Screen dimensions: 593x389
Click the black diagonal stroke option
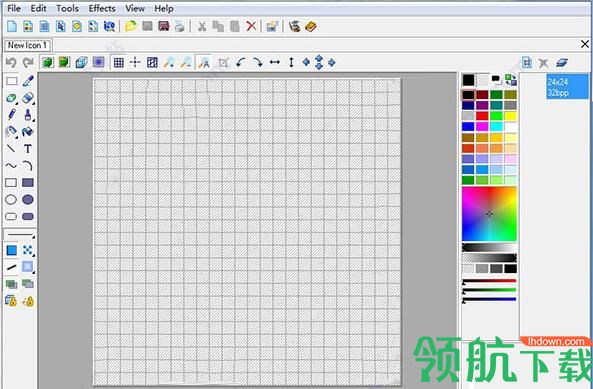(11, 267)
